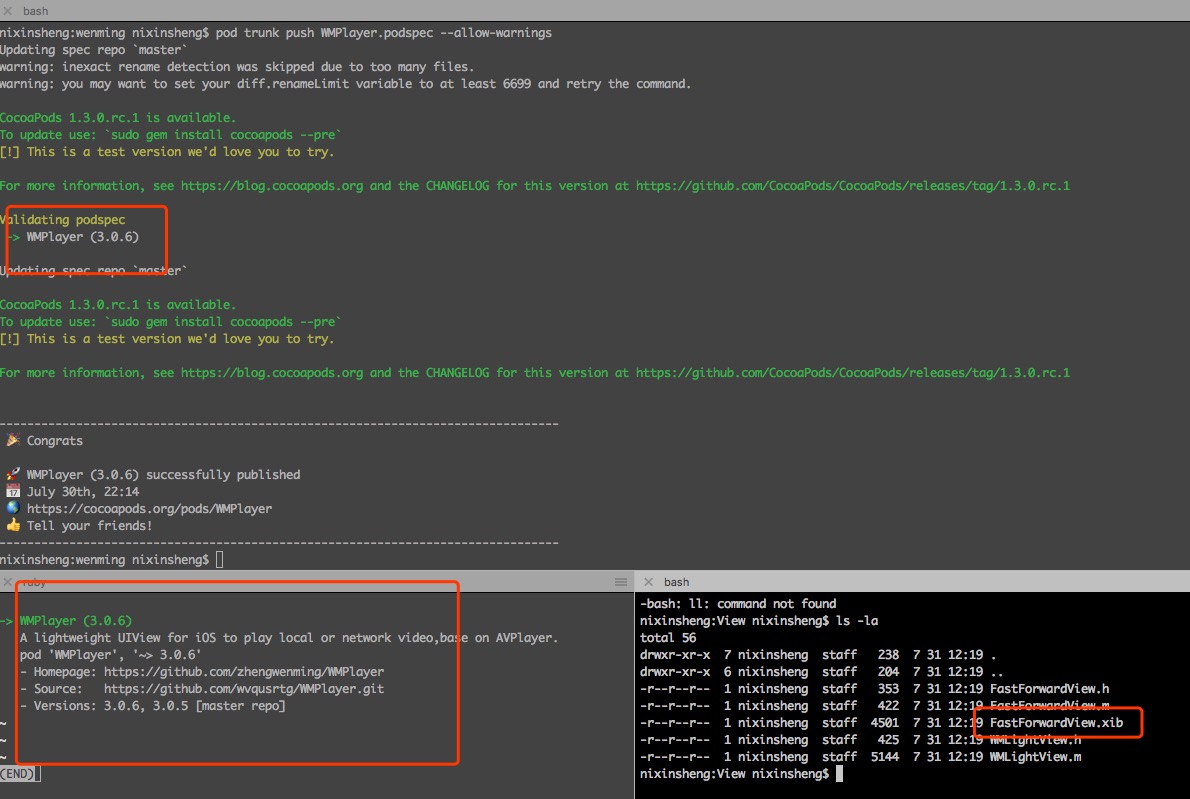Click 'WMPlayer (3.0.6) successfully published' text
The height and width of the screenshot is (799, 1190).
(x=163, y=475)
